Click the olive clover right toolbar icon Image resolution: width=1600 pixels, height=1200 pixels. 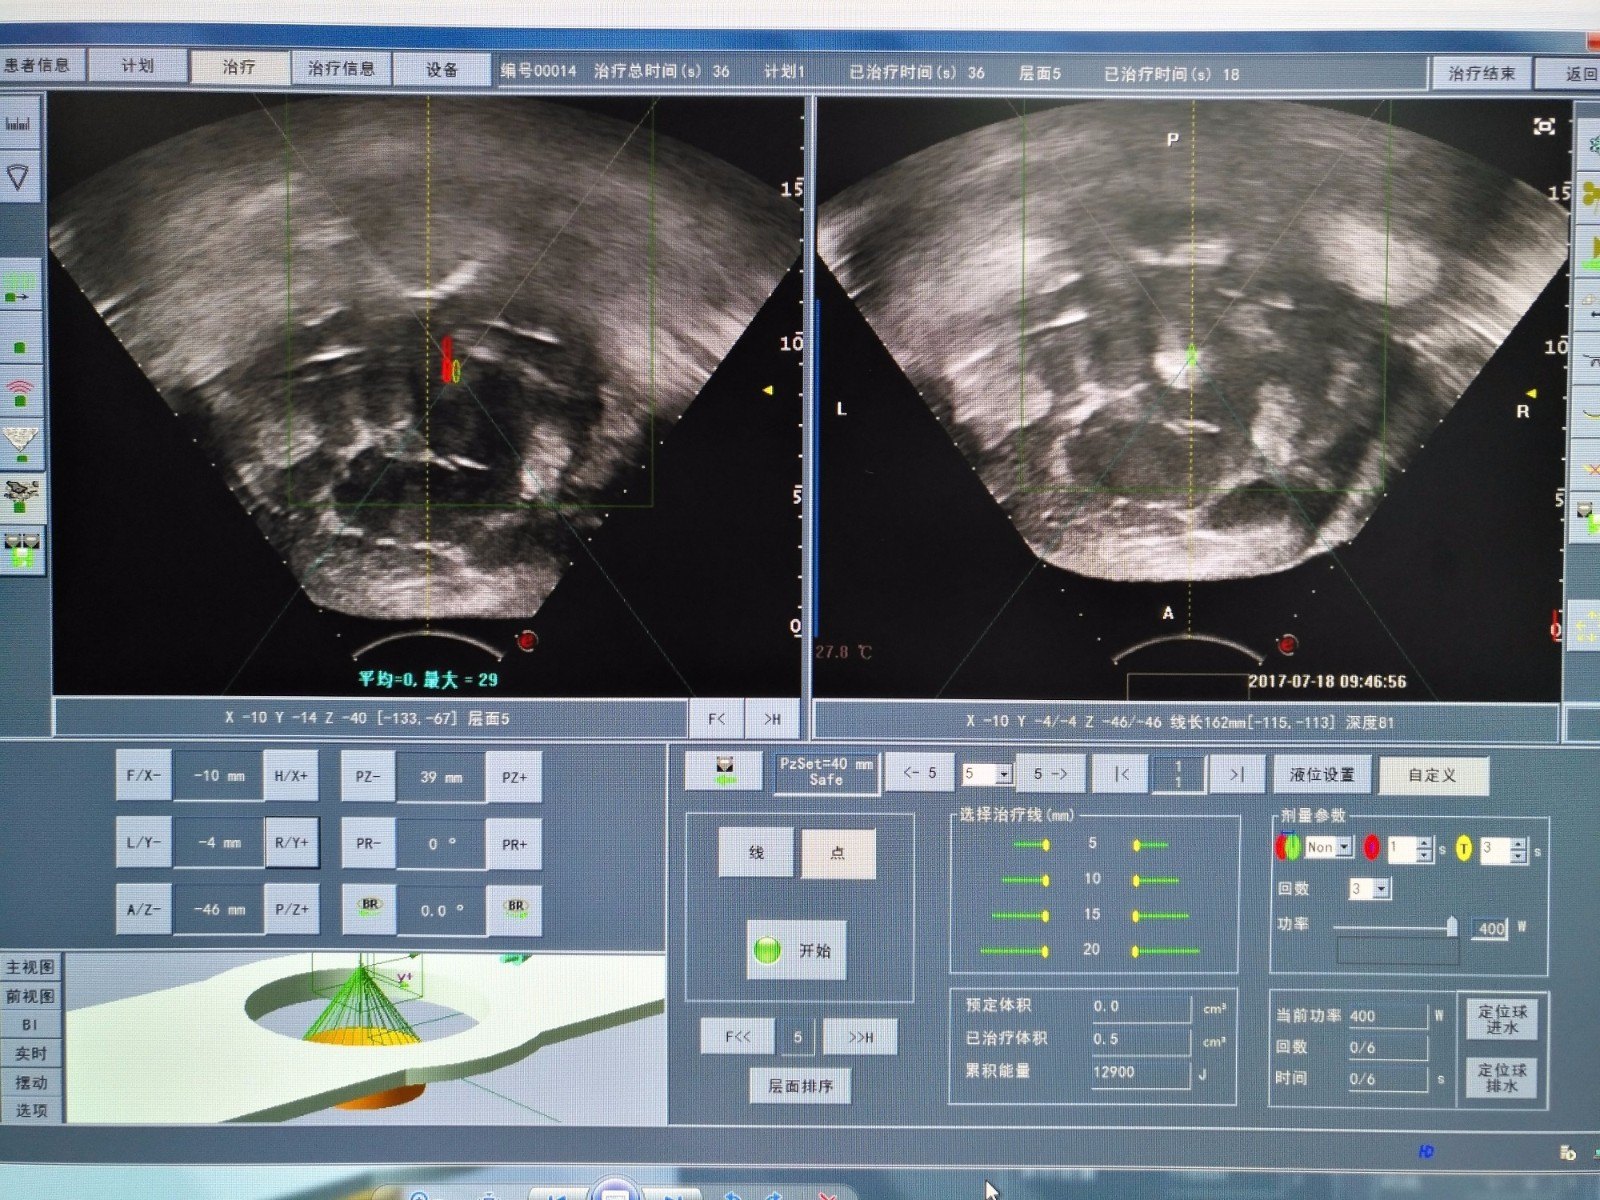(x=1589, y=195)
